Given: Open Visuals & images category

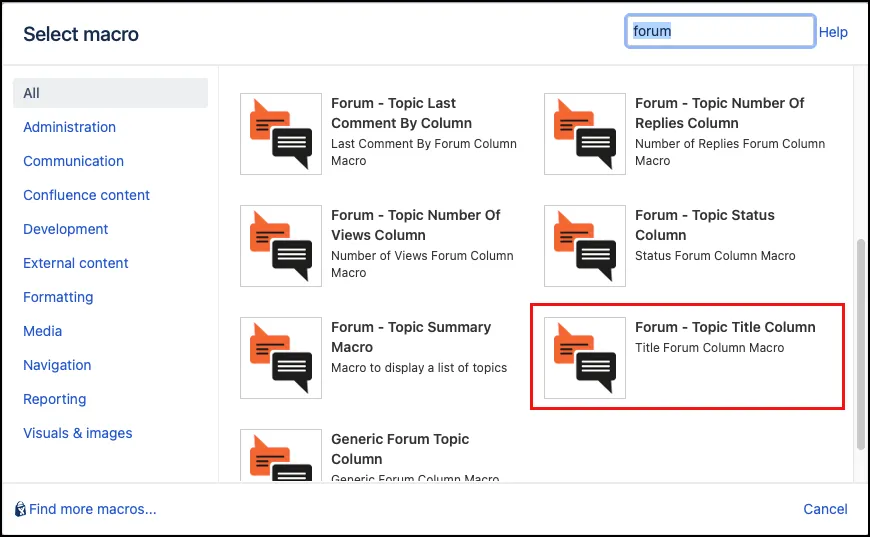Looking at the screenshot, I should (x=78, y=433).
